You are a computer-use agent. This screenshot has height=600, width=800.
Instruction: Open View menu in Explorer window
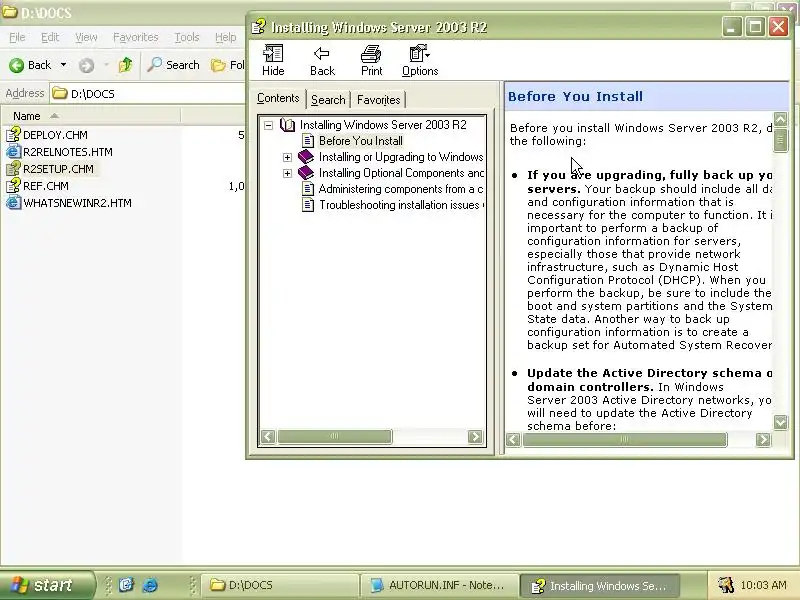click(86, 37)
